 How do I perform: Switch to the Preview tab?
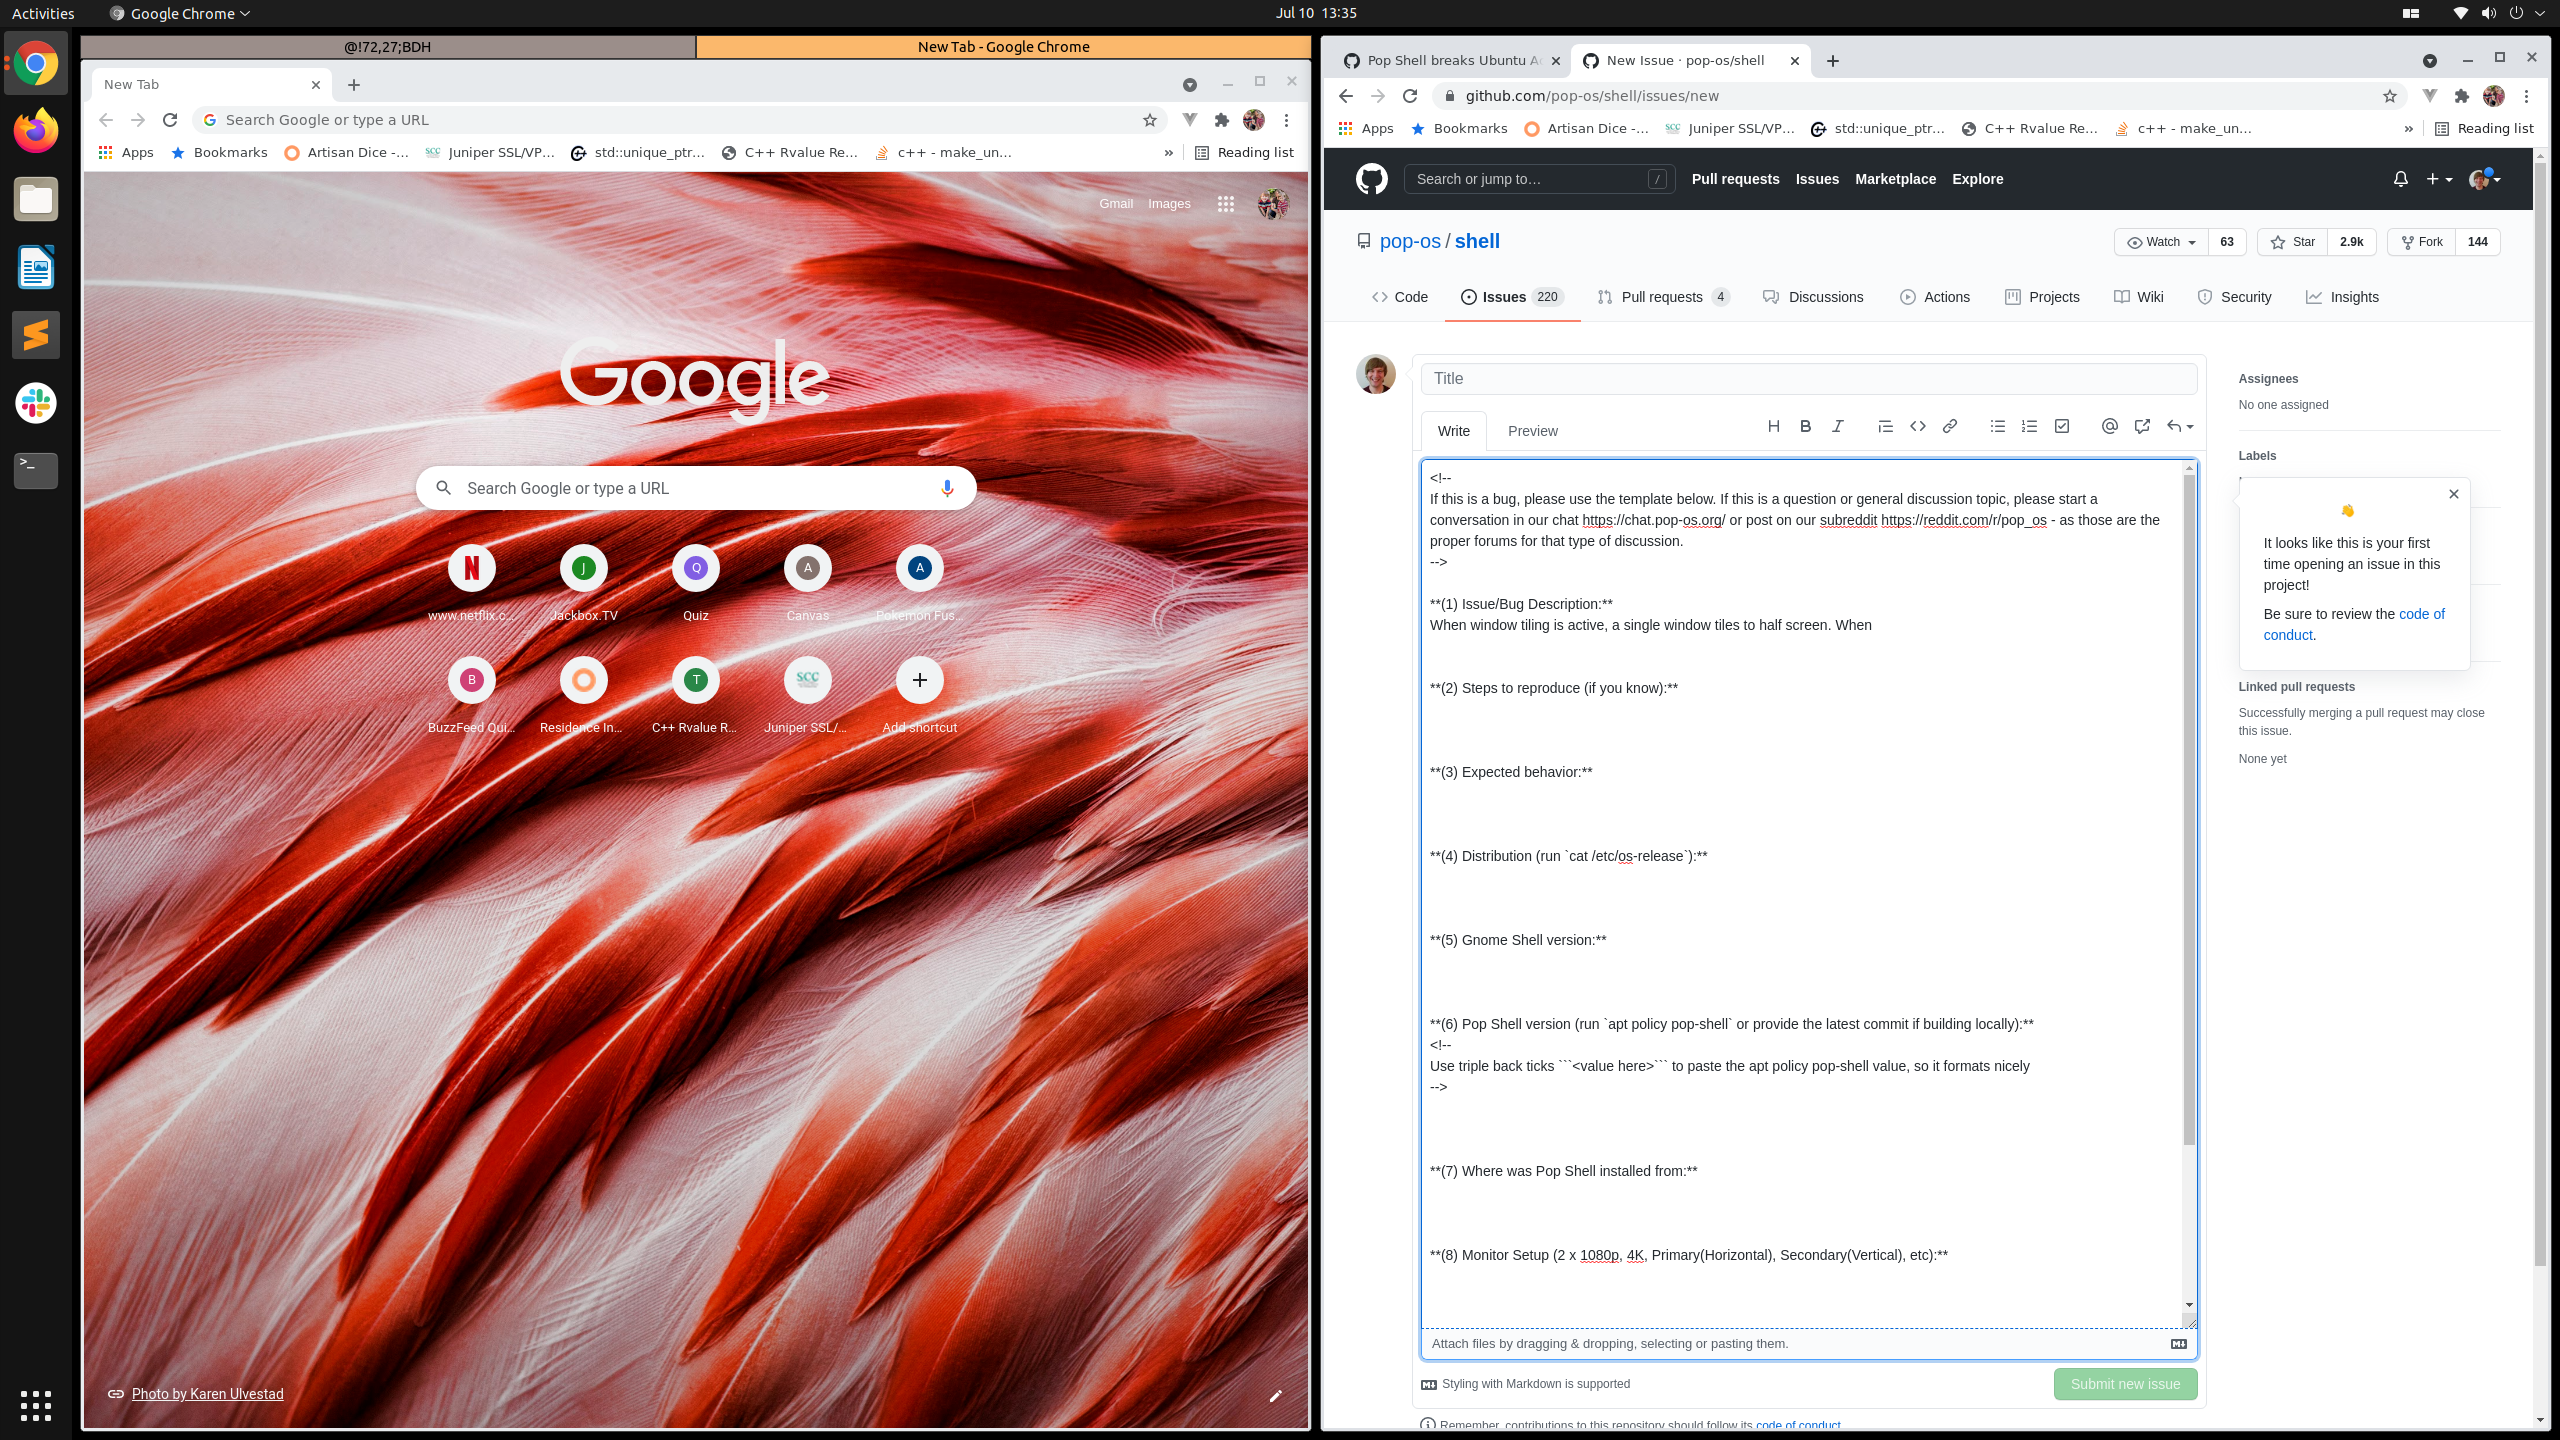[1533, 431]
